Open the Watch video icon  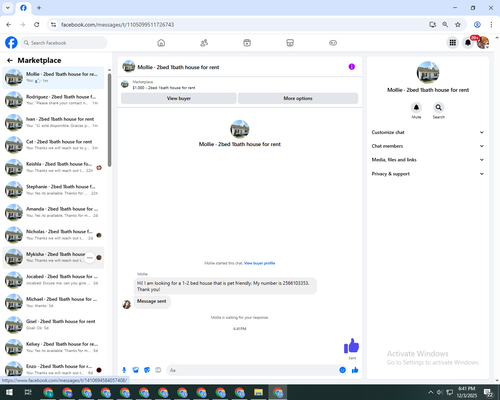pos(247,43)
